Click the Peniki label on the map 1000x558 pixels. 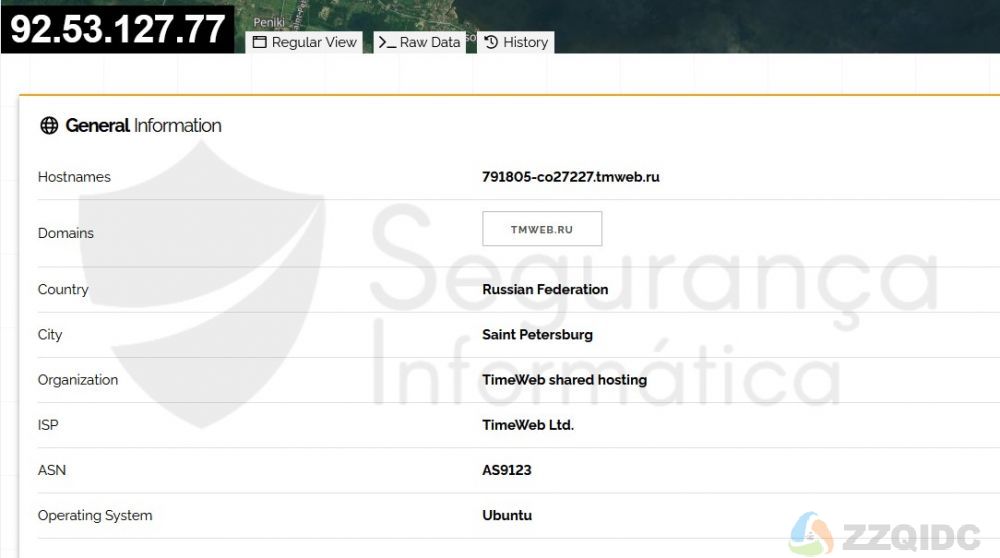click(x=269, y=22)
